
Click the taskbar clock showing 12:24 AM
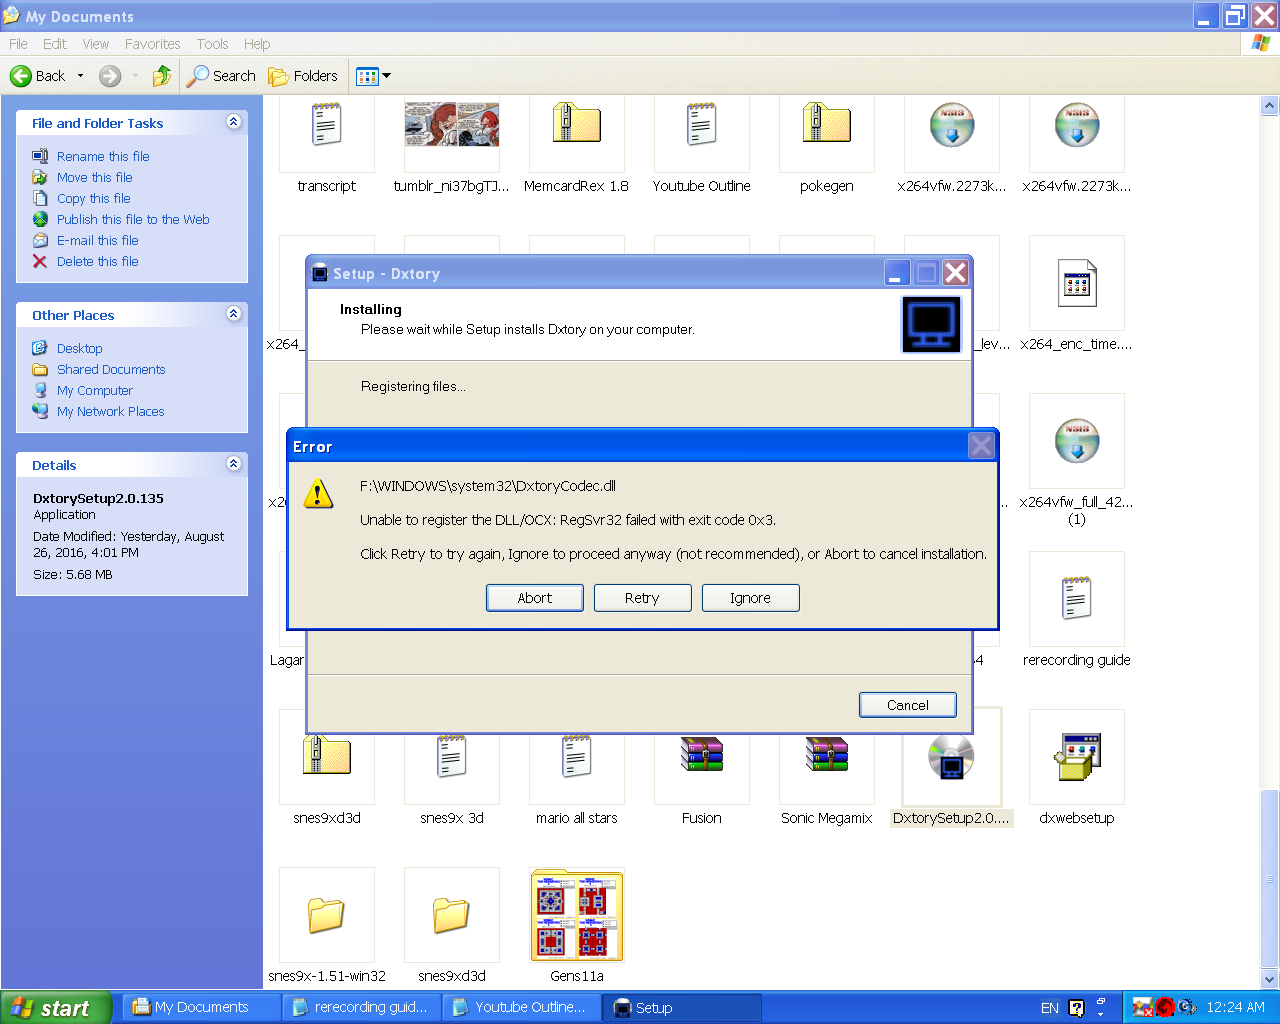pyautogui.click(x=1236, y=1008)
